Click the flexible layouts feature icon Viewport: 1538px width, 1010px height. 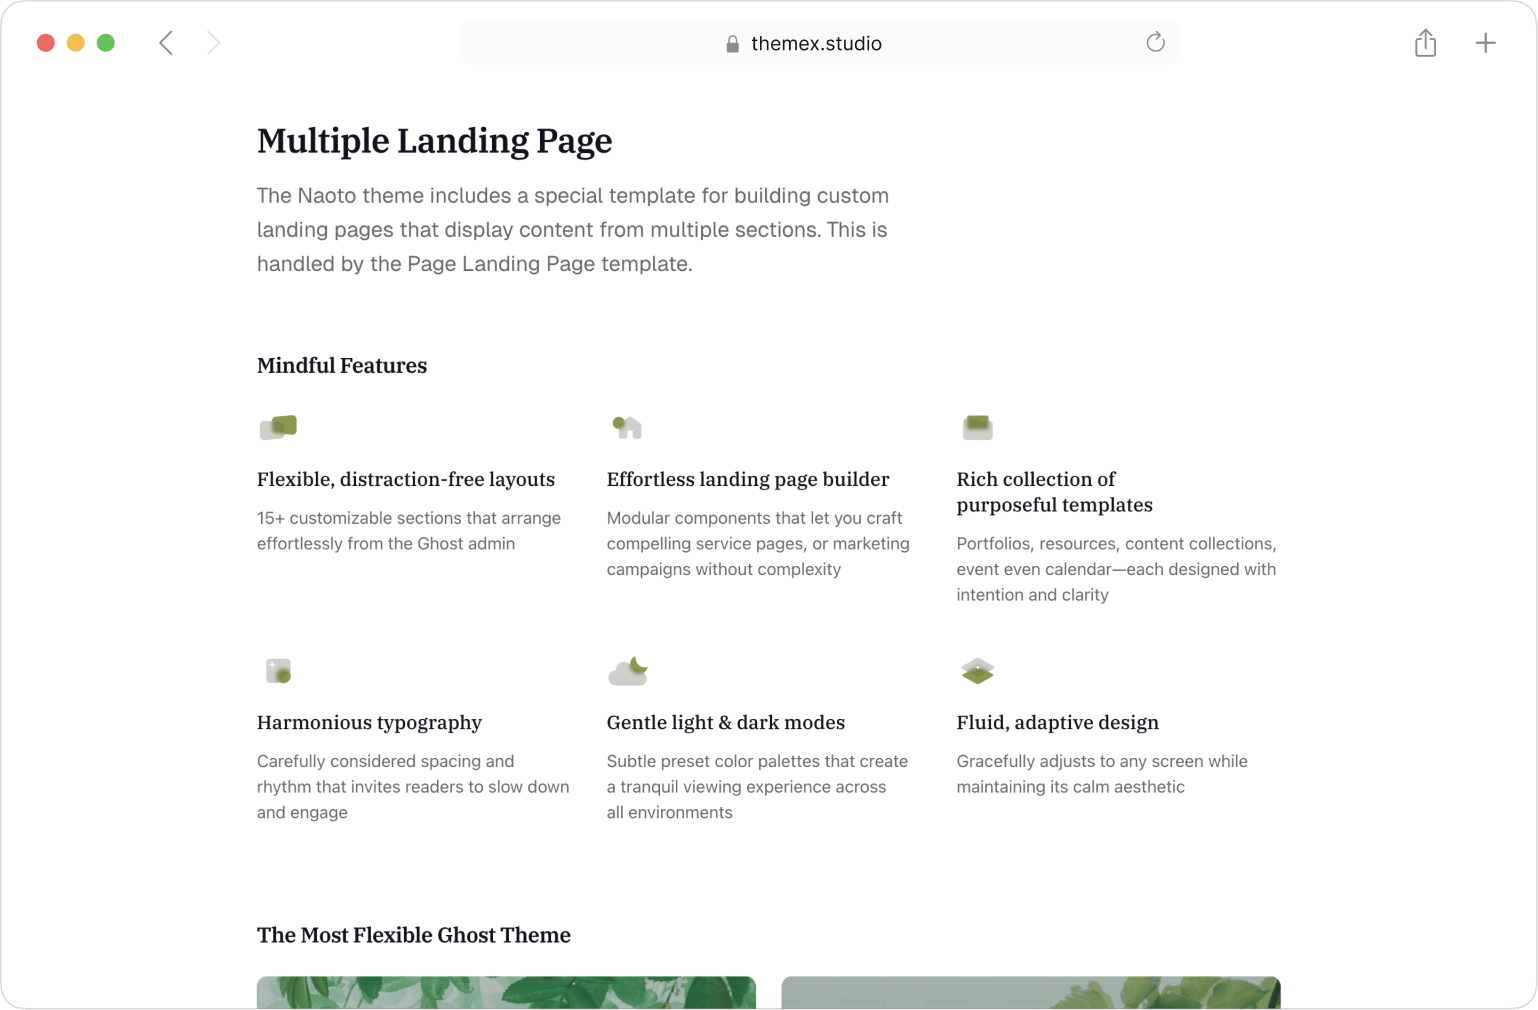coord(278,428)
